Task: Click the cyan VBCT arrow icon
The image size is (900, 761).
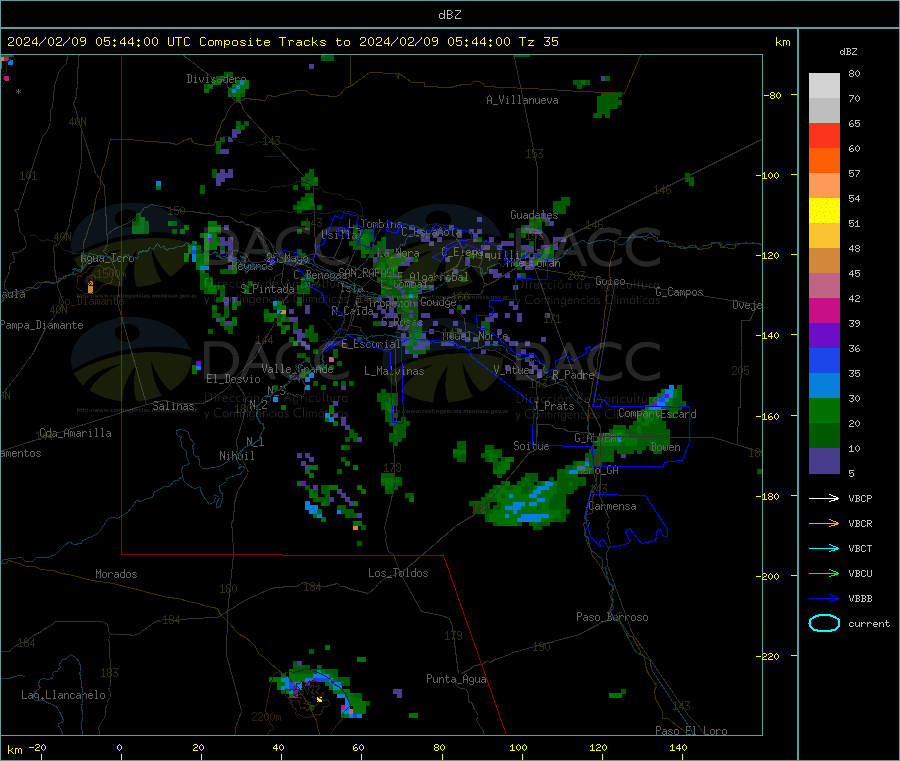Action: pos(824,549)
